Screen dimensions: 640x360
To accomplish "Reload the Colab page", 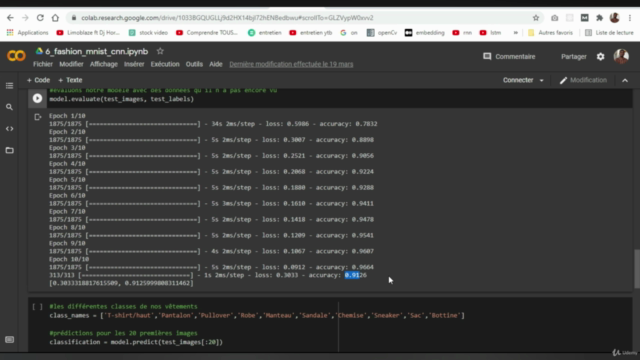I will coord(40,18).
